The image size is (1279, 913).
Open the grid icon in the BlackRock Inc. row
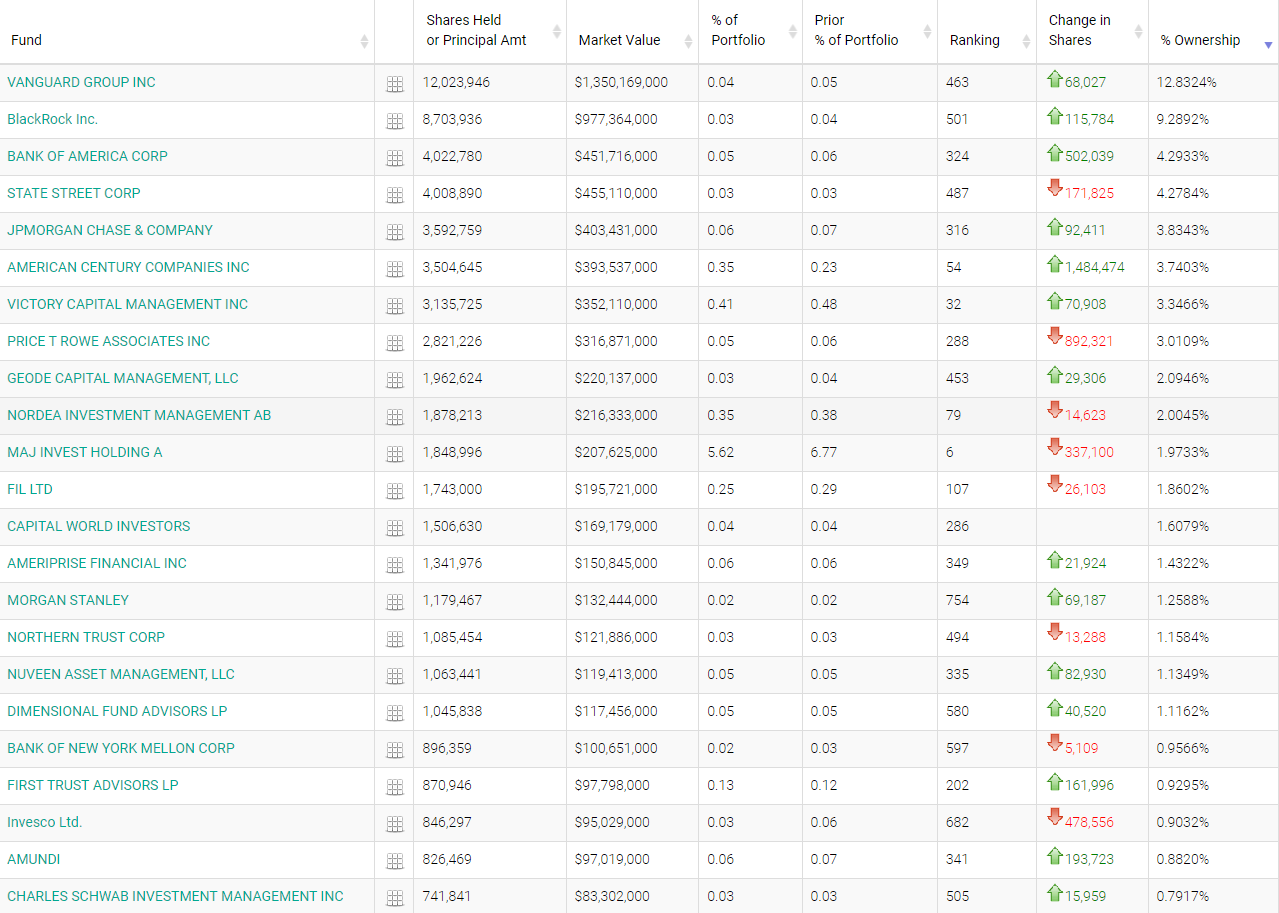point(395,121)
